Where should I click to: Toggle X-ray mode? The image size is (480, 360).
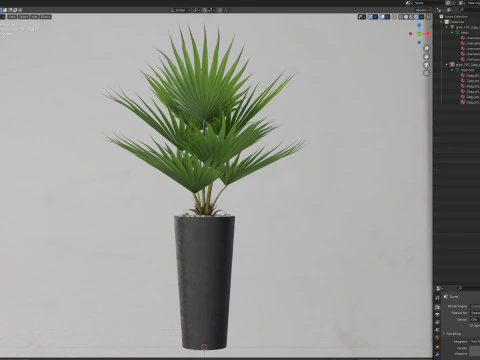(394, 17)
